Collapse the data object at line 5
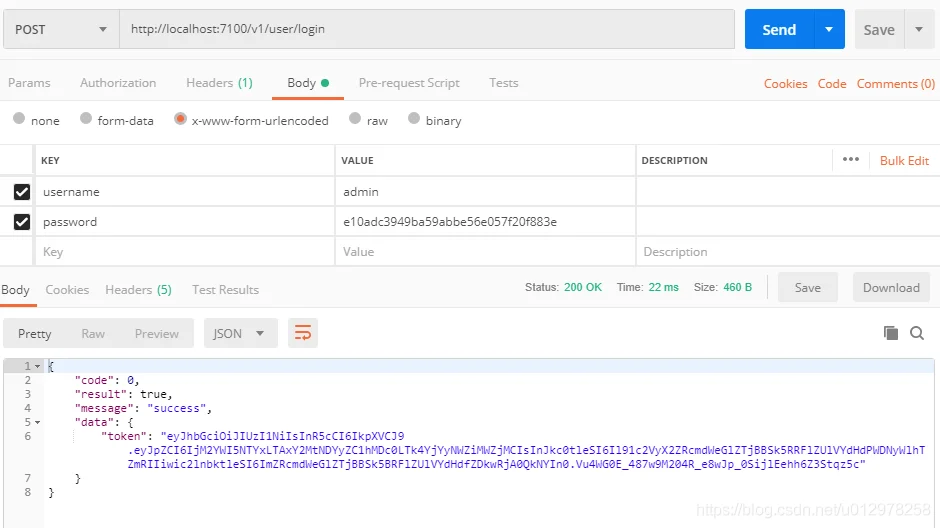 [x=38, y=422]
